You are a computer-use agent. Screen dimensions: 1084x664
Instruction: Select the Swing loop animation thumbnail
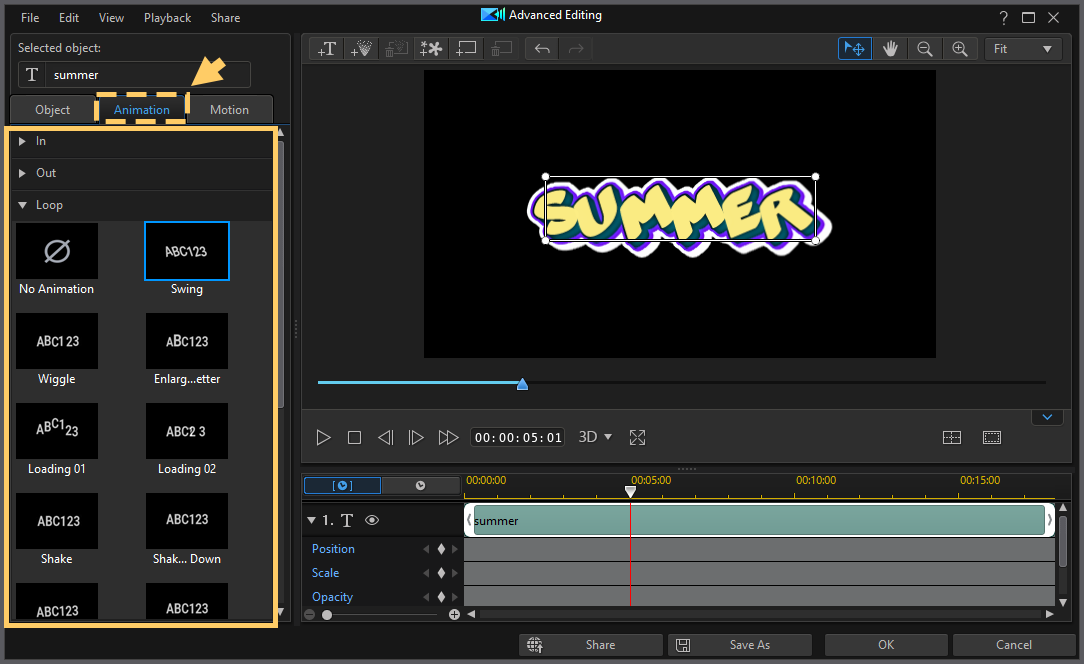click(x=187, y=251)
